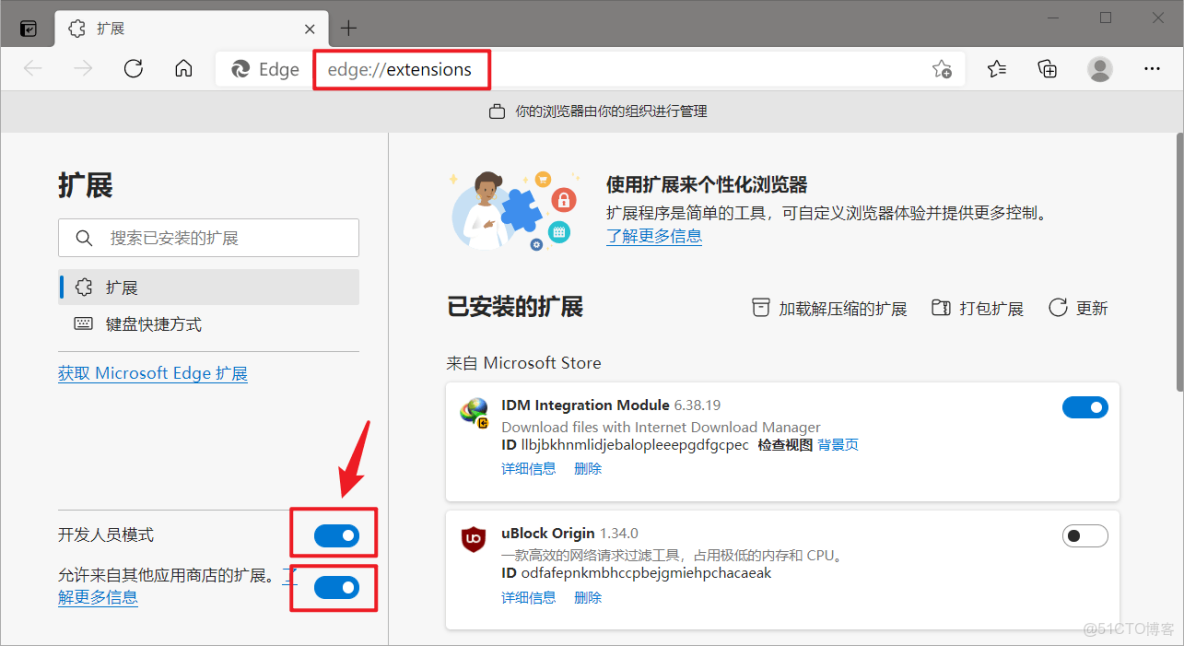Open browser Favorites via star icon

(x=996, y=68)
